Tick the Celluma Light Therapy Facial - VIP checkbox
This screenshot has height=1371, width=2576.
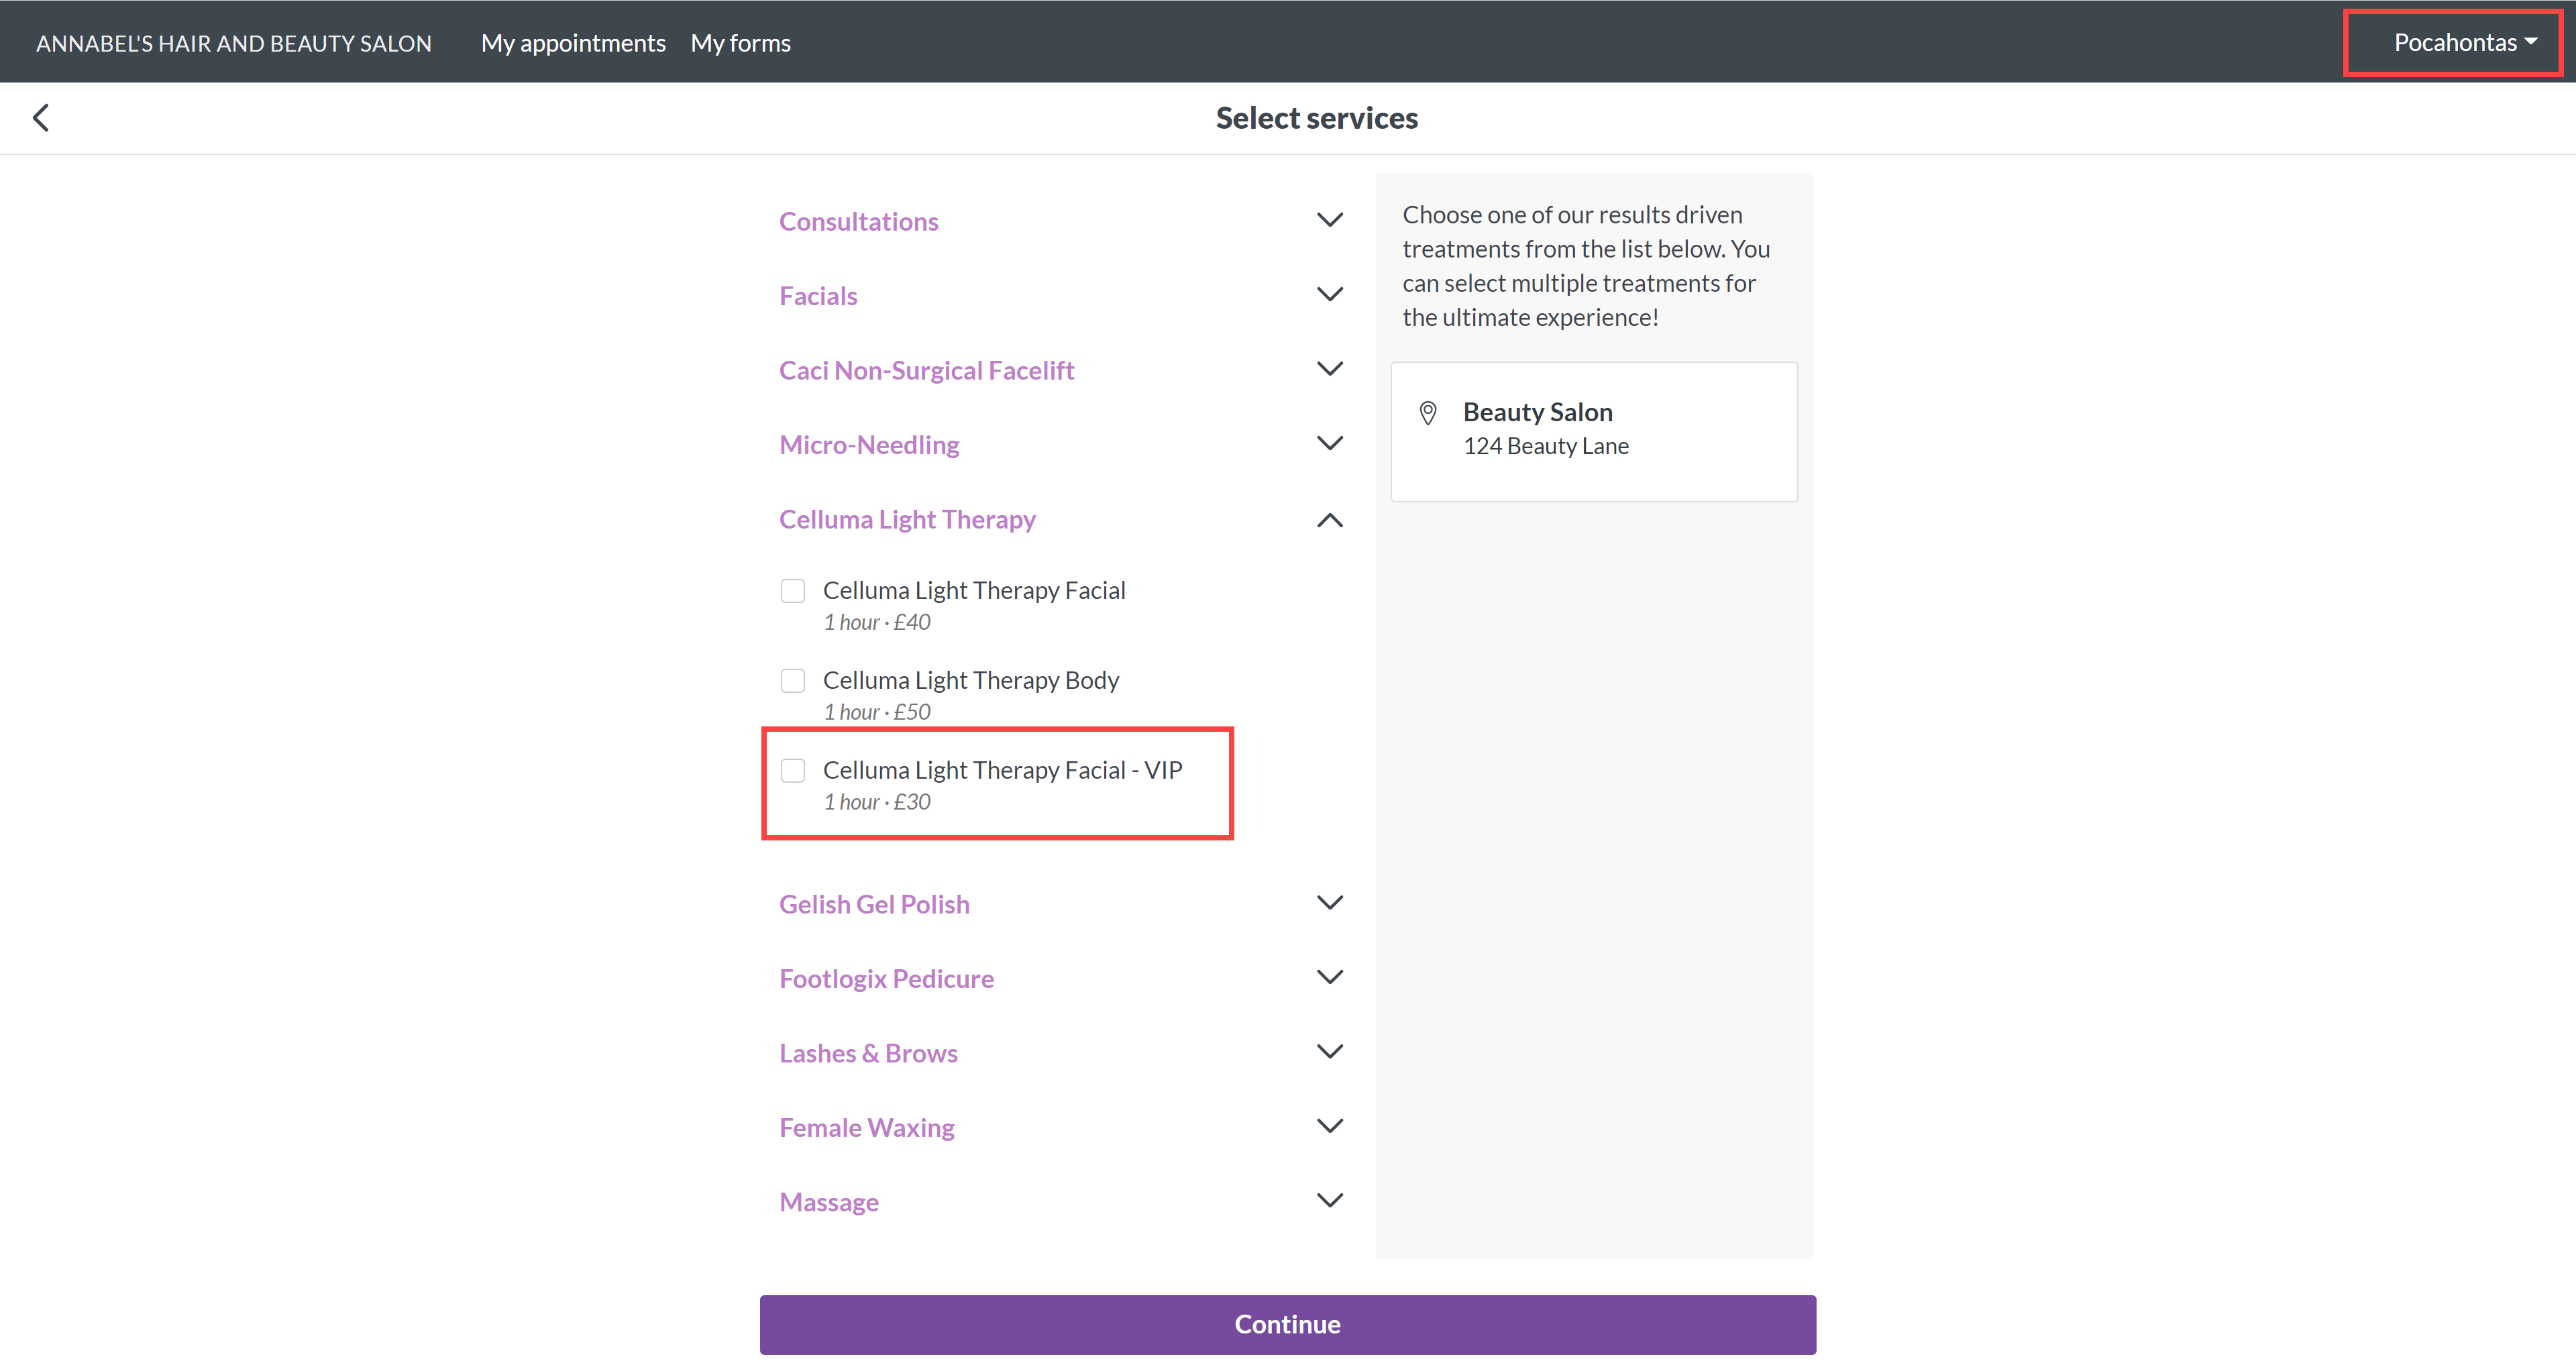pos(793,771)
